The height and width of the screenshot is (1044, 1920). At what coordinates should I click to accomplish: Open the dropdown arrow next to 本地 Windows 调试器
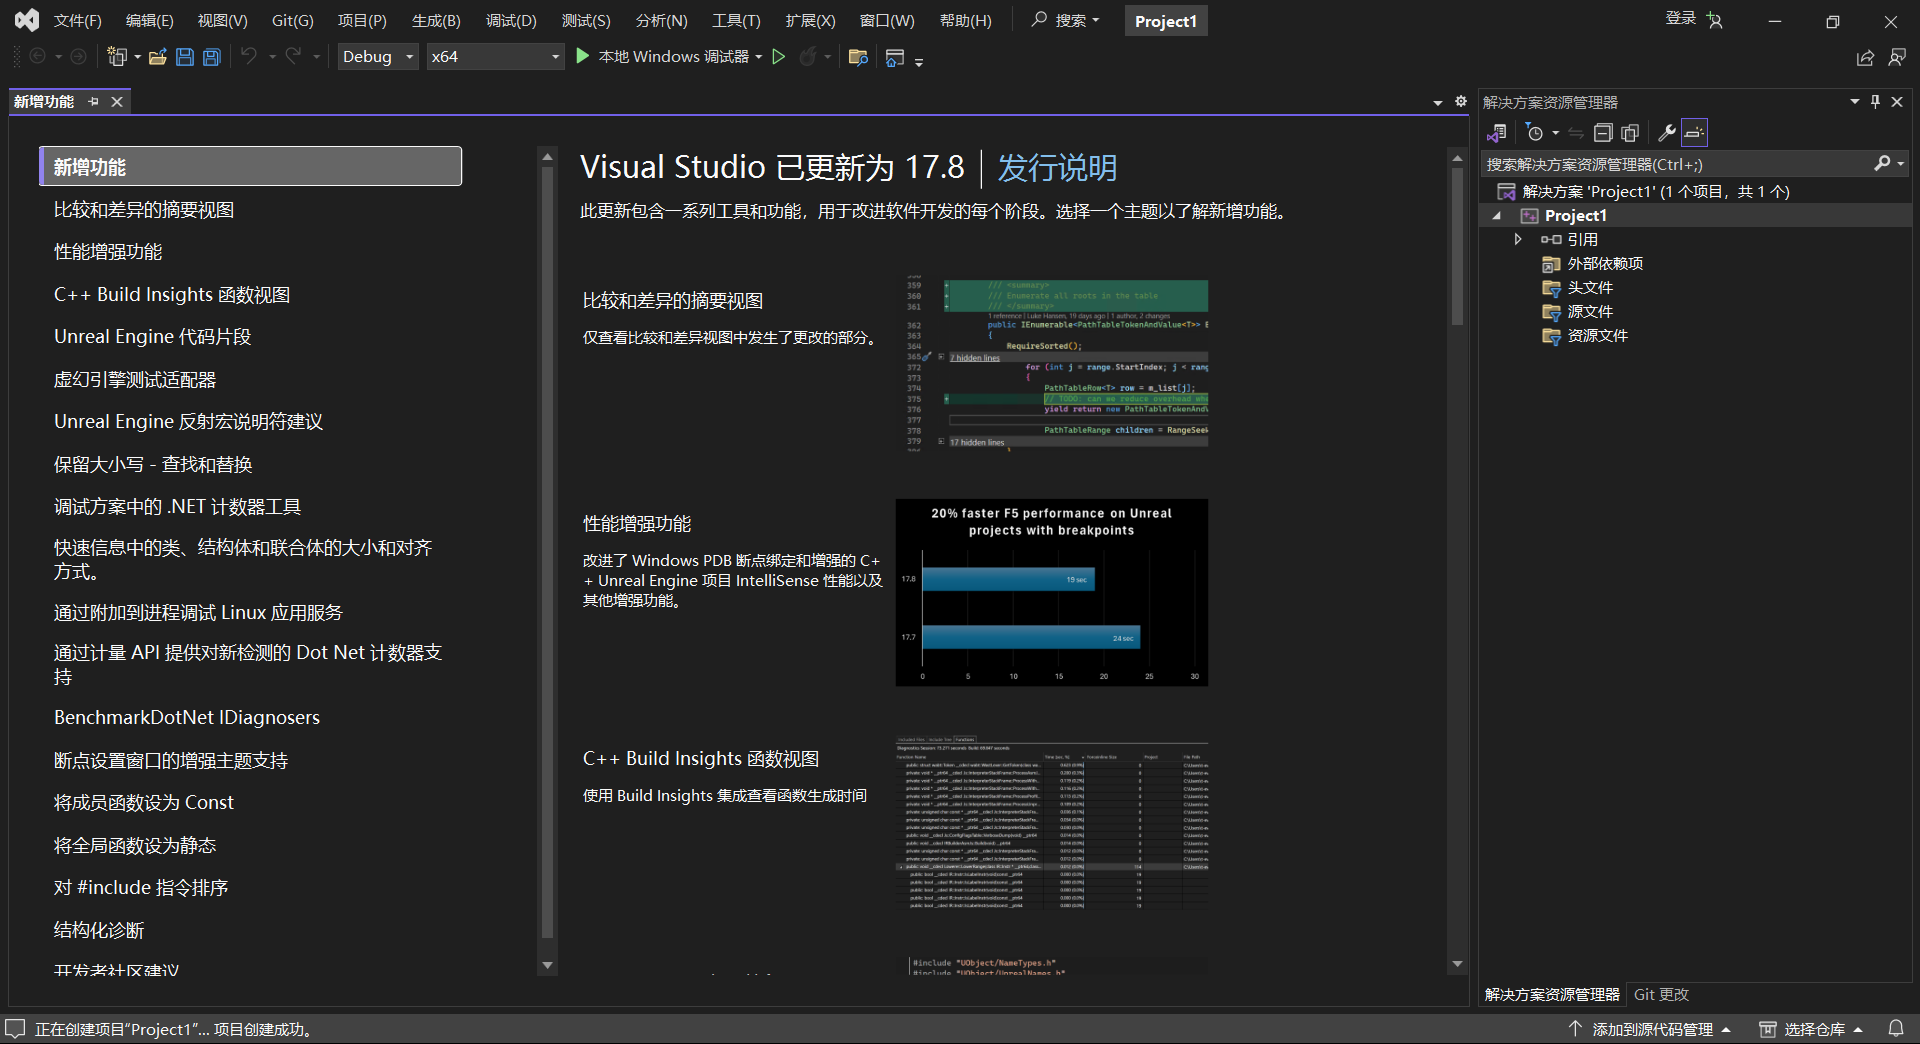(759, 57)
